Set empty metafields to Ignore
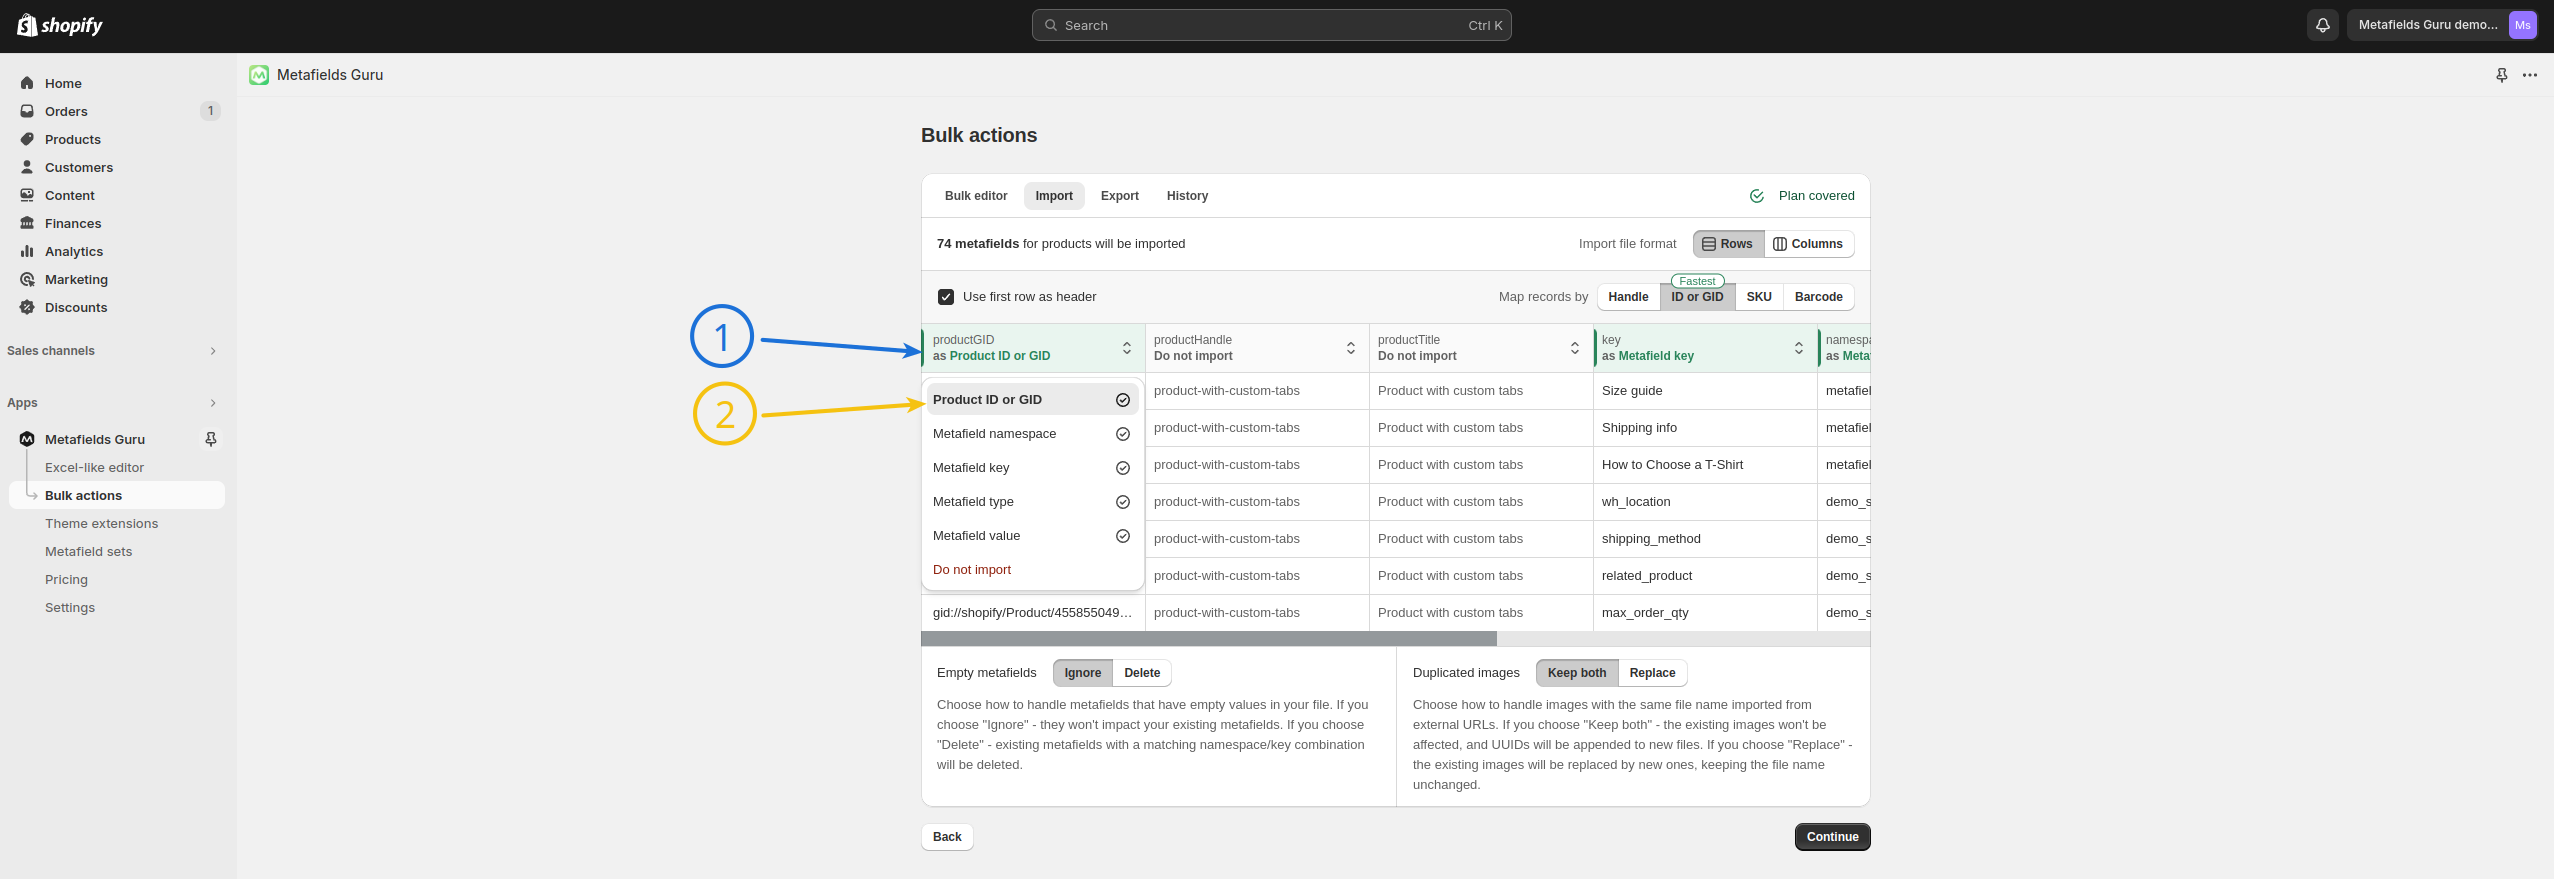Viewport: 2554px width, 879px height. pyautogui.click(x=1082, y=673)
